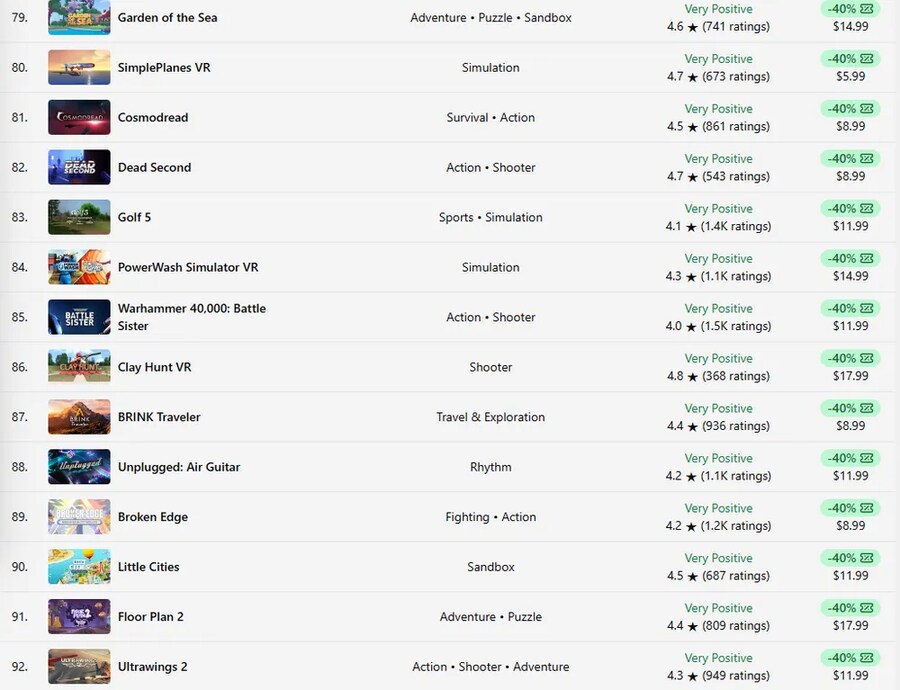Click the Very Positive rating for Dead Second
The image size is (900, 690).
click(718, 158)
